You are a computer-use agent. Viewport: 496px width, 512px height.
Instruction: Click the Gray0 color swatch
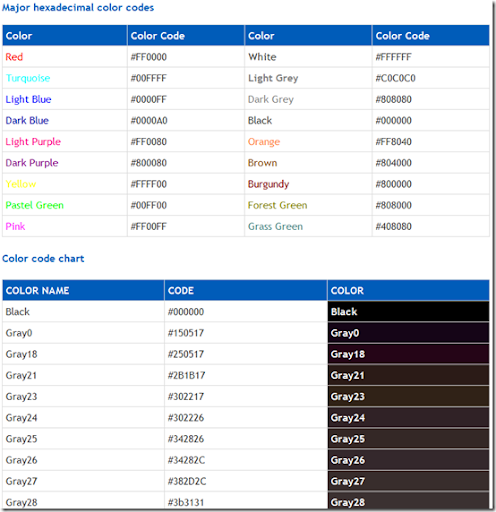[408, 333]
